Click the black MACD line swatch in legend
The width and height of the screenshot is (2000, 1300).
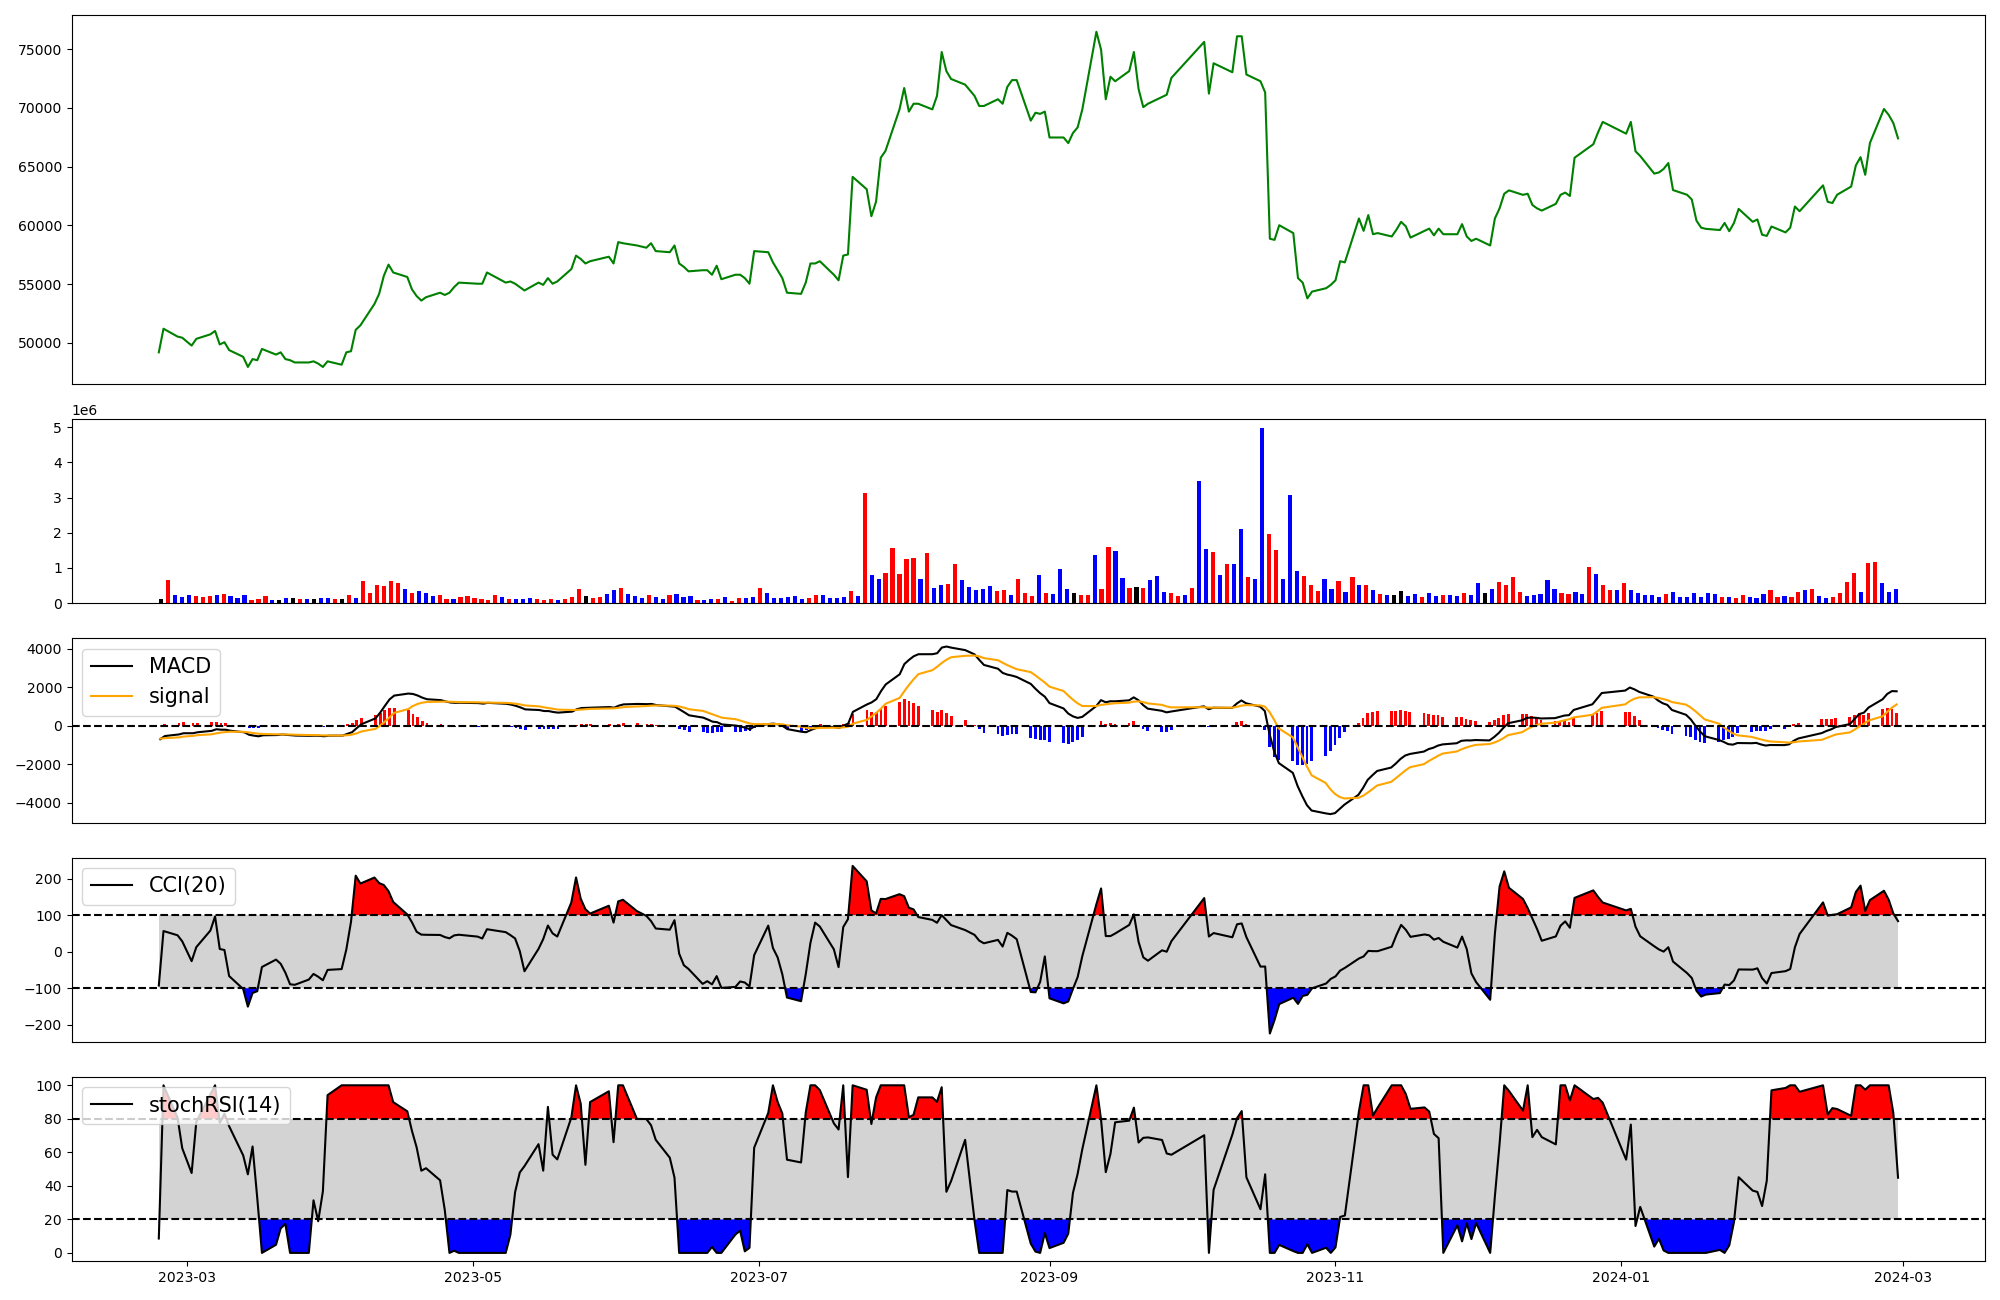[x=111, y=666]
